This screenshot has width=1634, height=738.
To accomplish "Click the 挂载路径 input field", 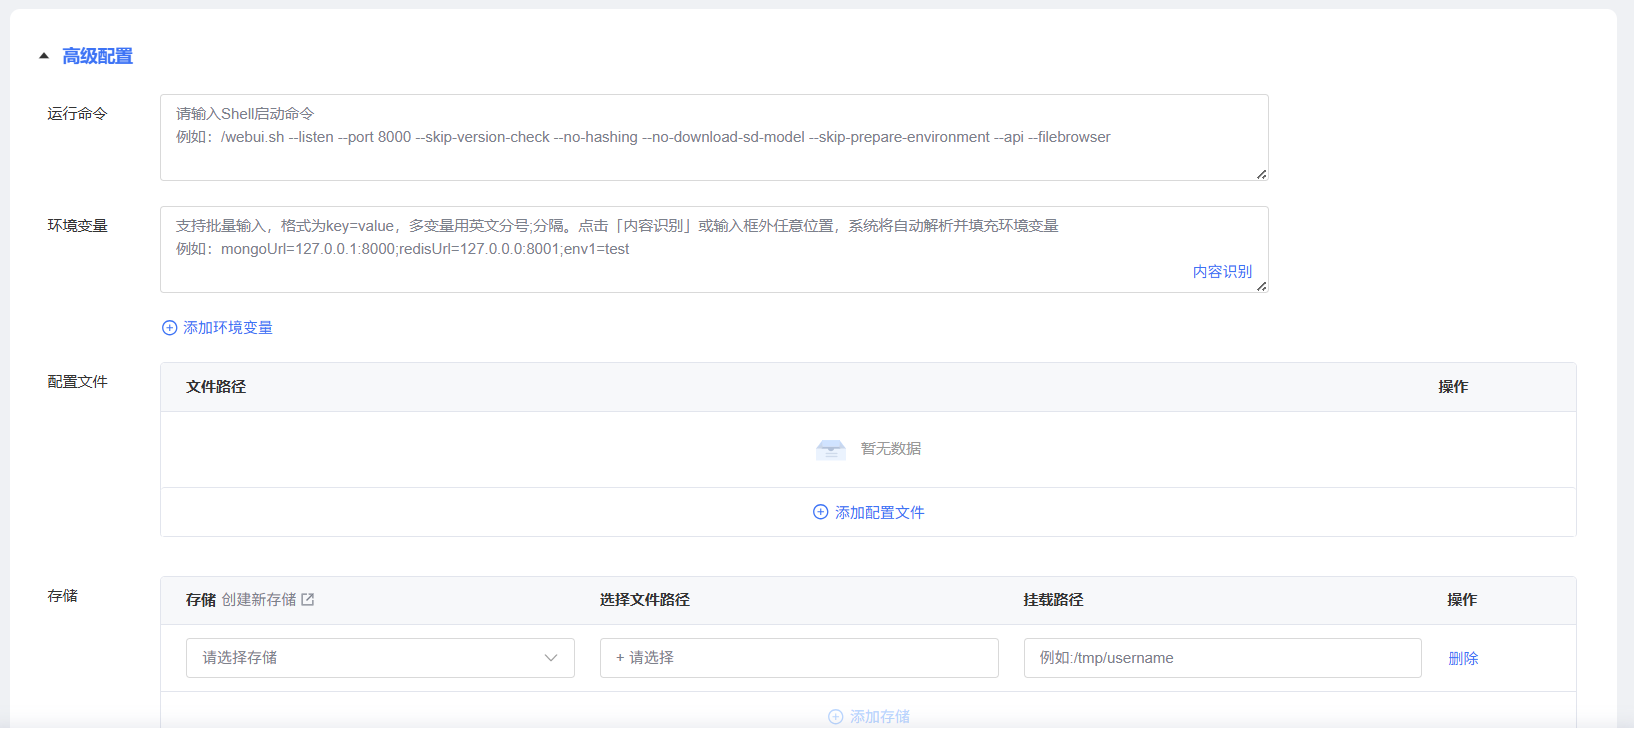I will coord(1222,658).
